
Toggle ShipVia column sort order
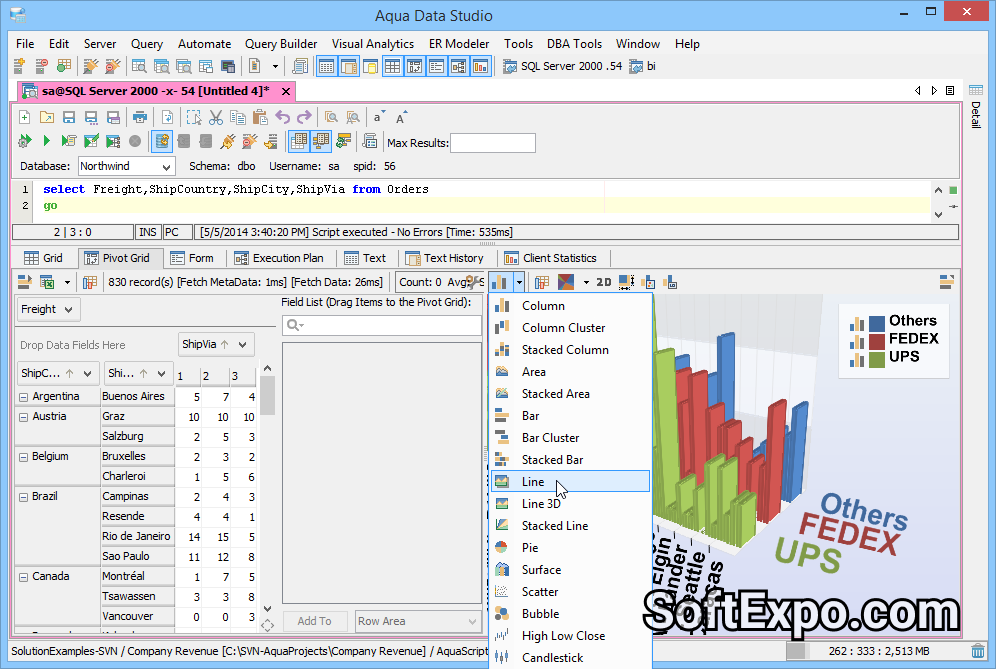click(x=227, y=344)
